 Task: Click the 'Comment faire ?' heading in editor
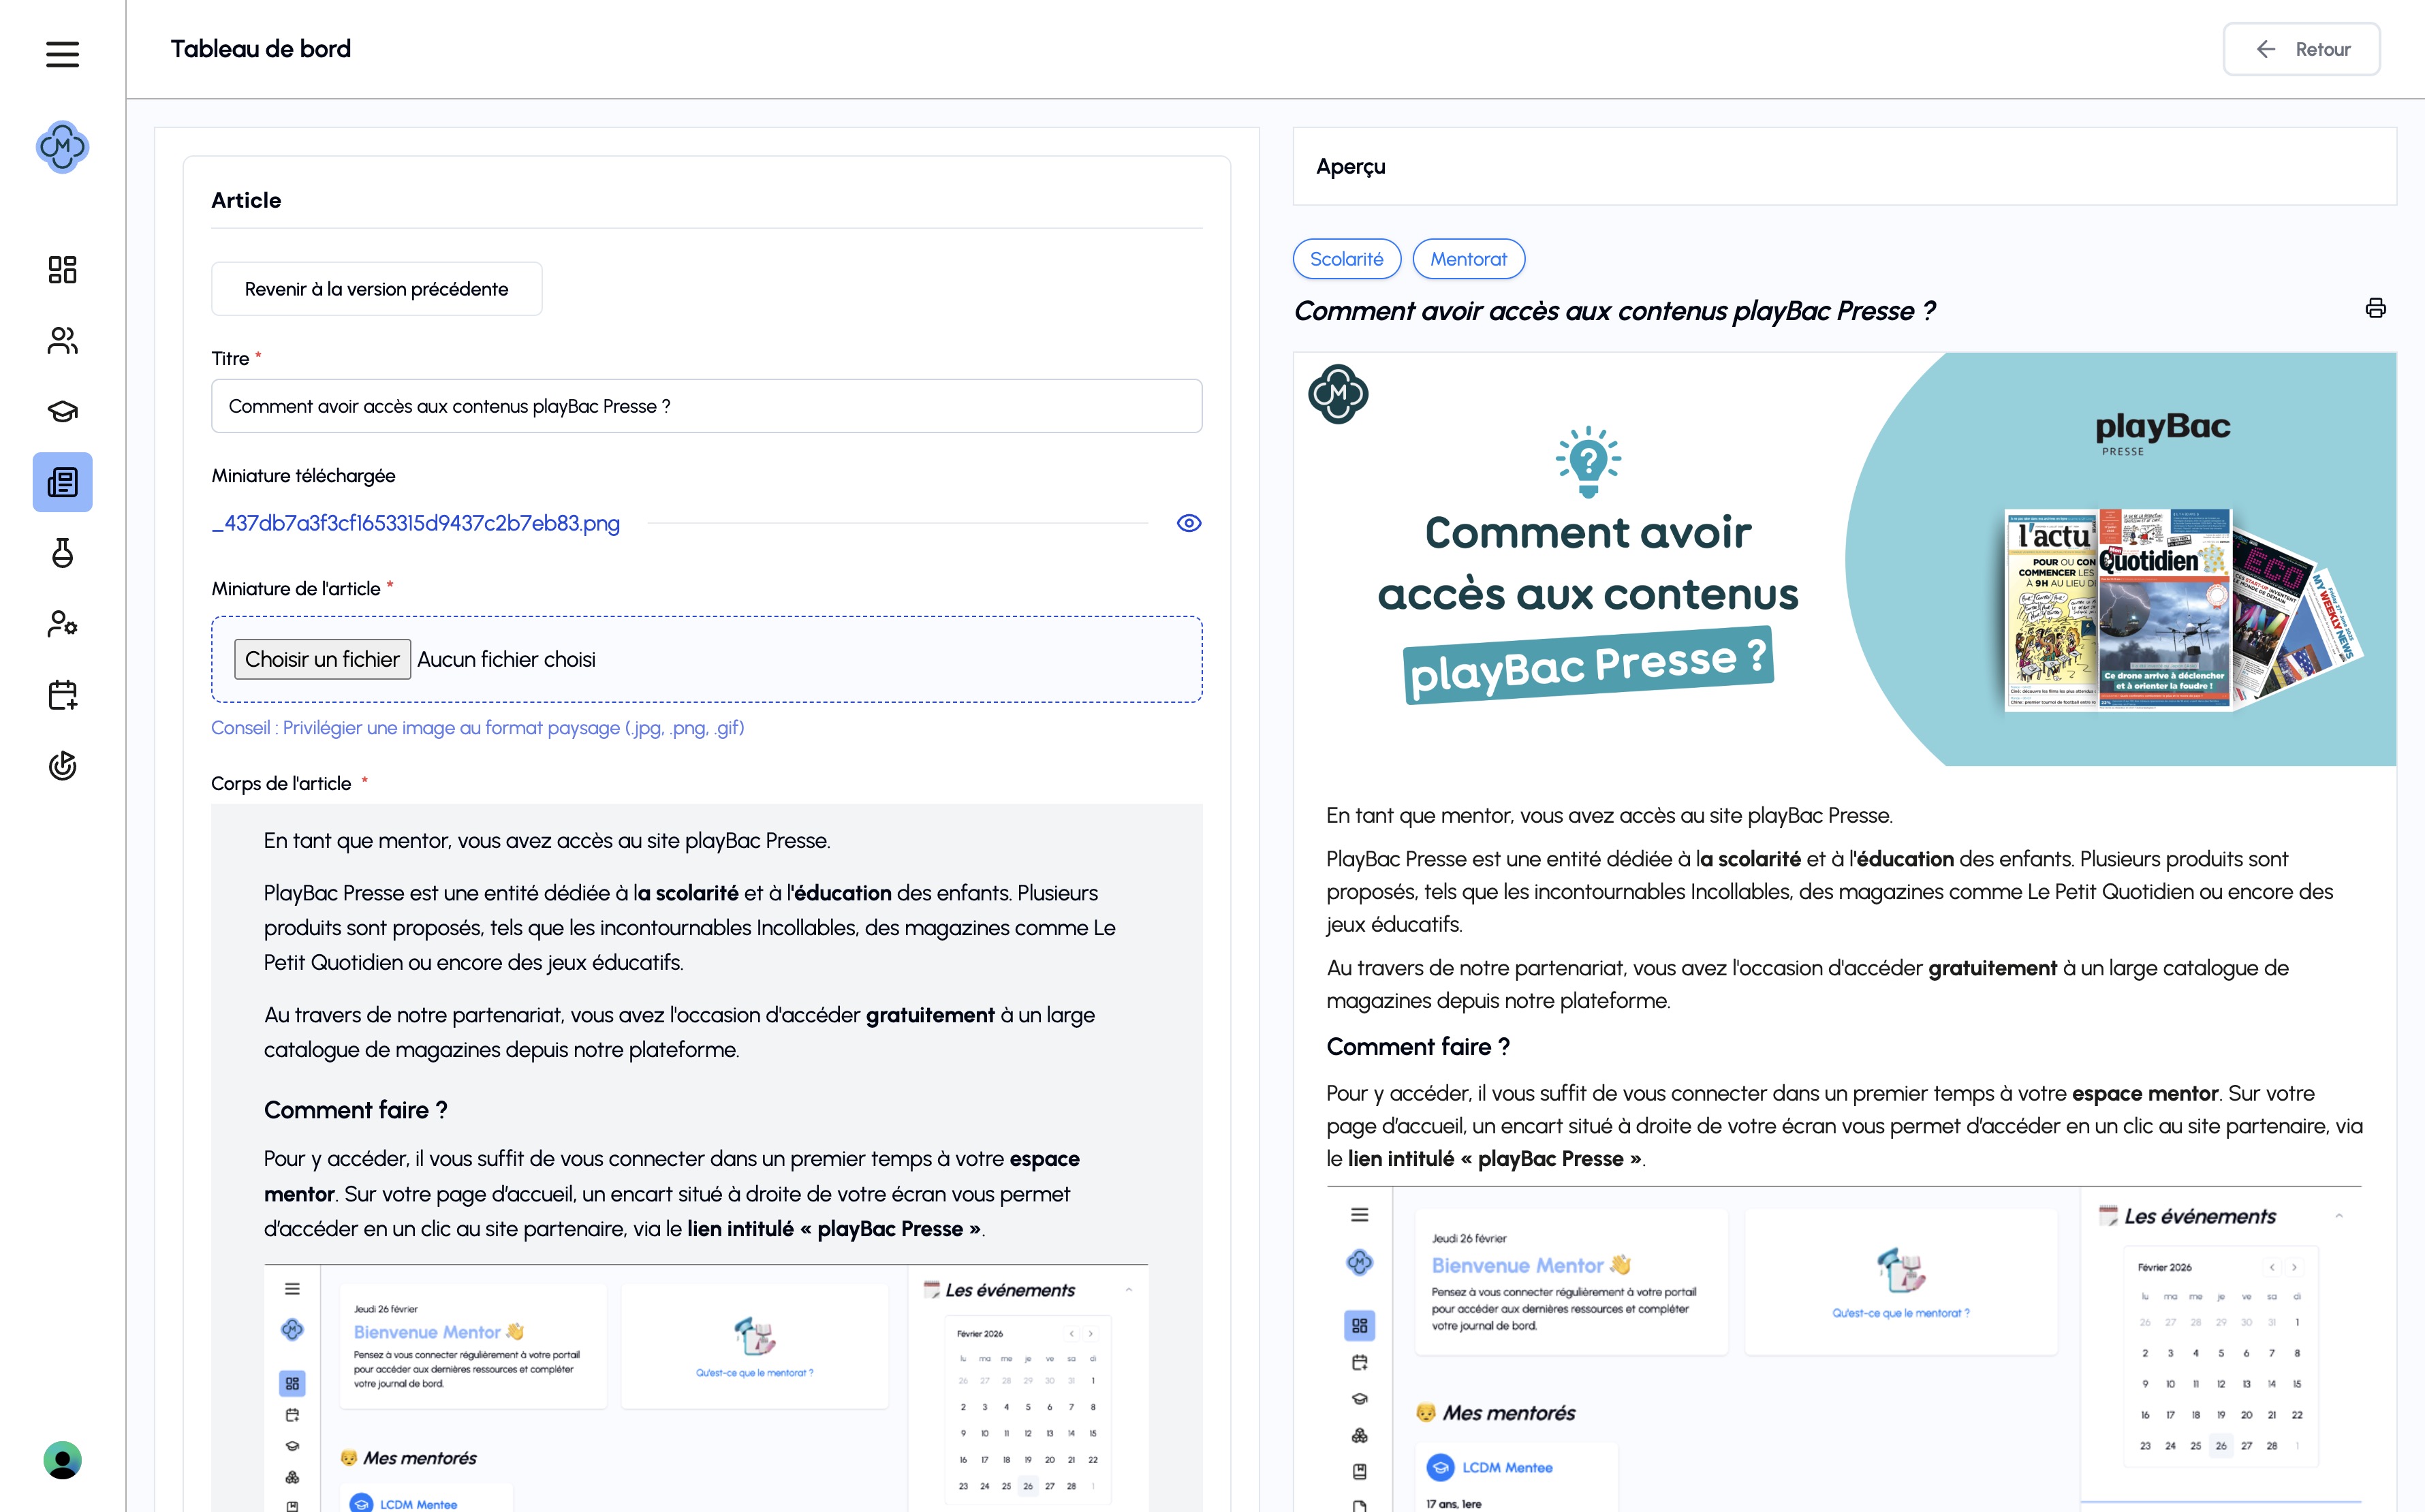(355, 1110)
